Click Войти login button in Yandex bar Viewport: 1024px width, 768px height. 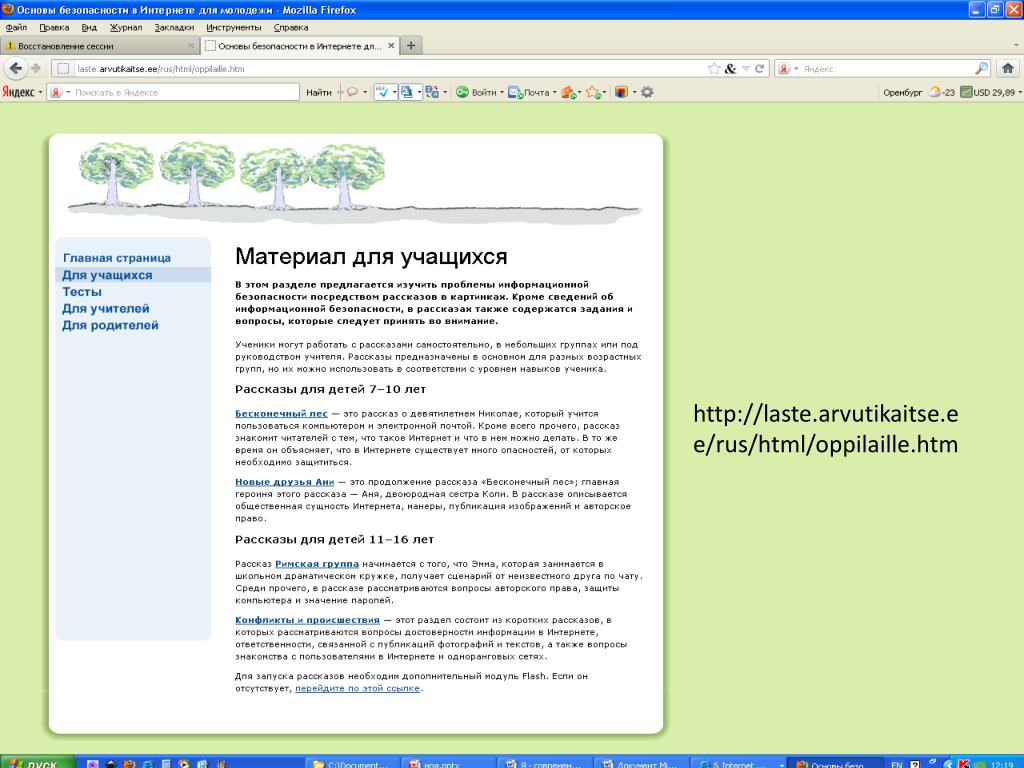[476, 92]
